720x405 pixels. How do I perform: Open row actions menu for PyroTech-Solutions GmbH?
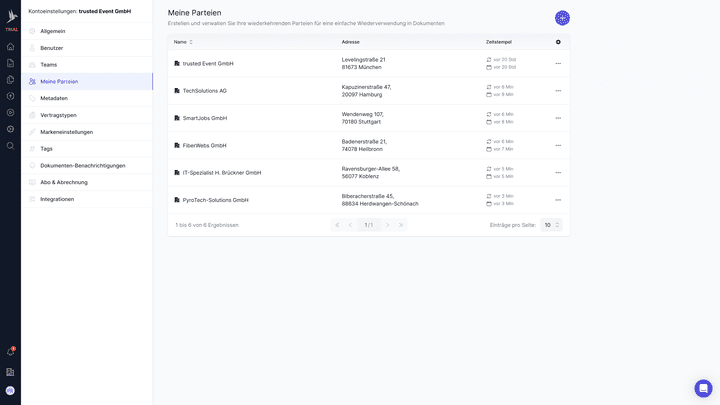(x=558, y=200)
